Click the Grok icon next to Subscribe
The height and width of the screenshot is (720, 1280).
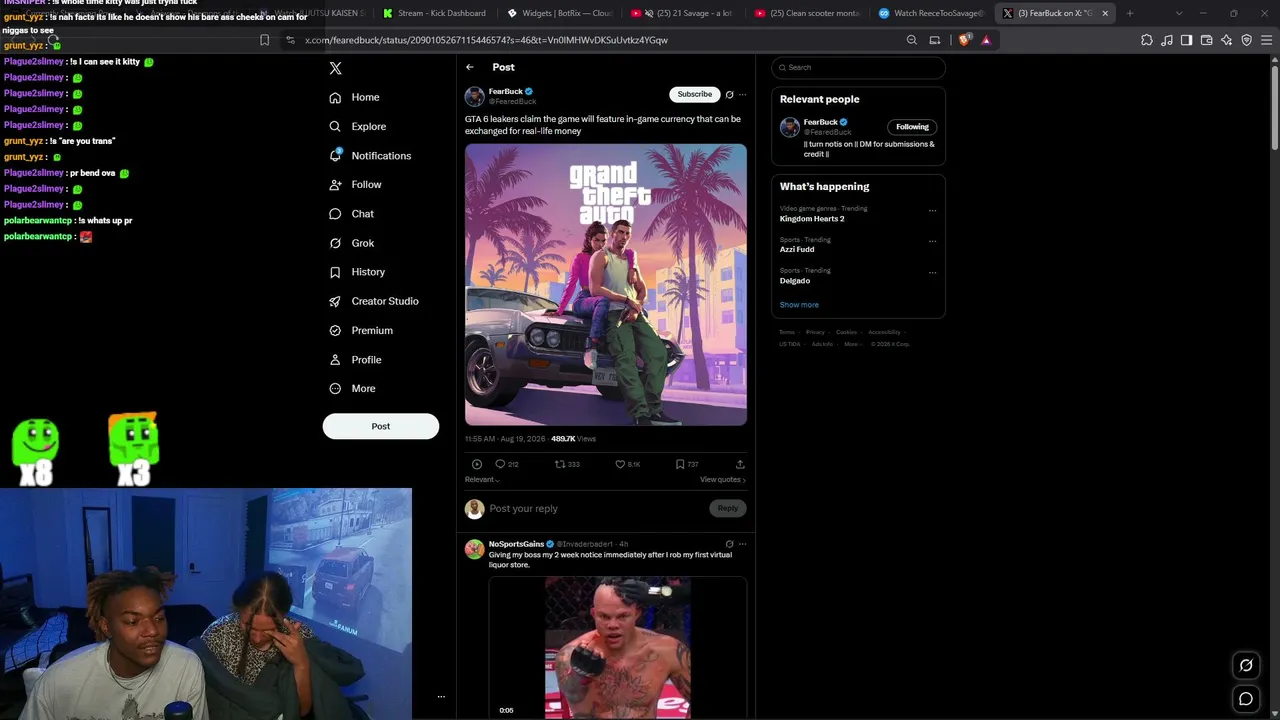click(729, 95)
